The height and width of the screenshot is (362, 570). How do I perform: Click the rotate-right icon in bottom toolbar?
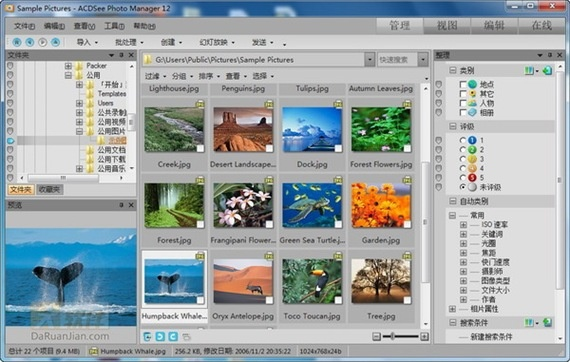click(160, 337)
